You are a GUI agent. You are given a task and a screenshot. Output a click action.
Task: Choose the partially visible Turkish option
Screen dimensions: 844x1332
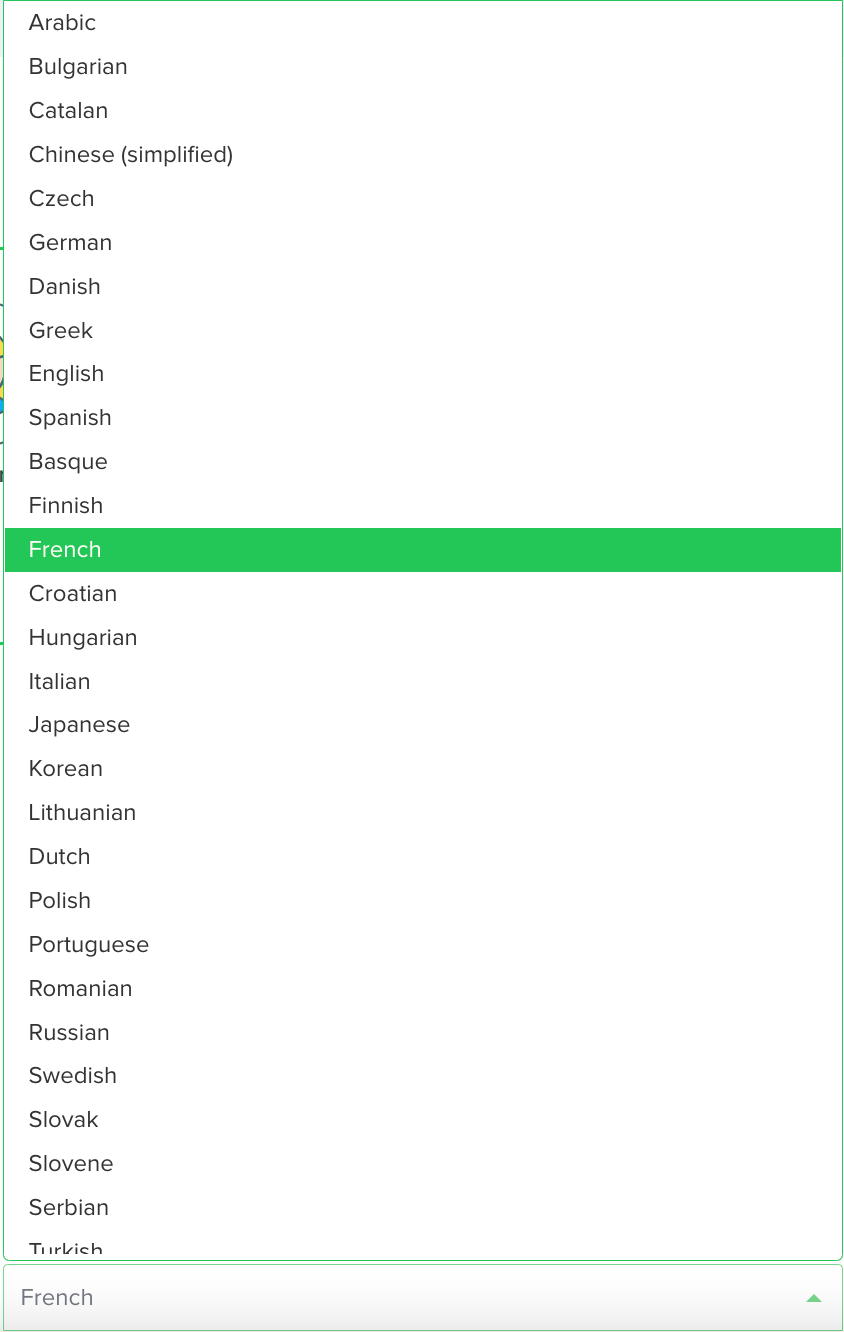[x=422, y=1245]
